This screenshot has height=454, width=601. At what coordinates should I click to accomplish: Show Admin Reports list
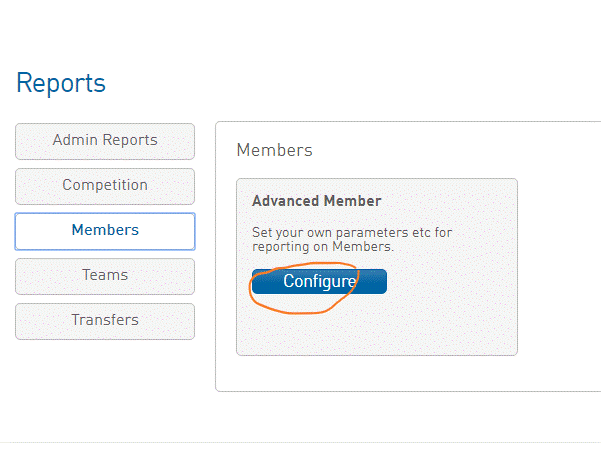(105, 141)
